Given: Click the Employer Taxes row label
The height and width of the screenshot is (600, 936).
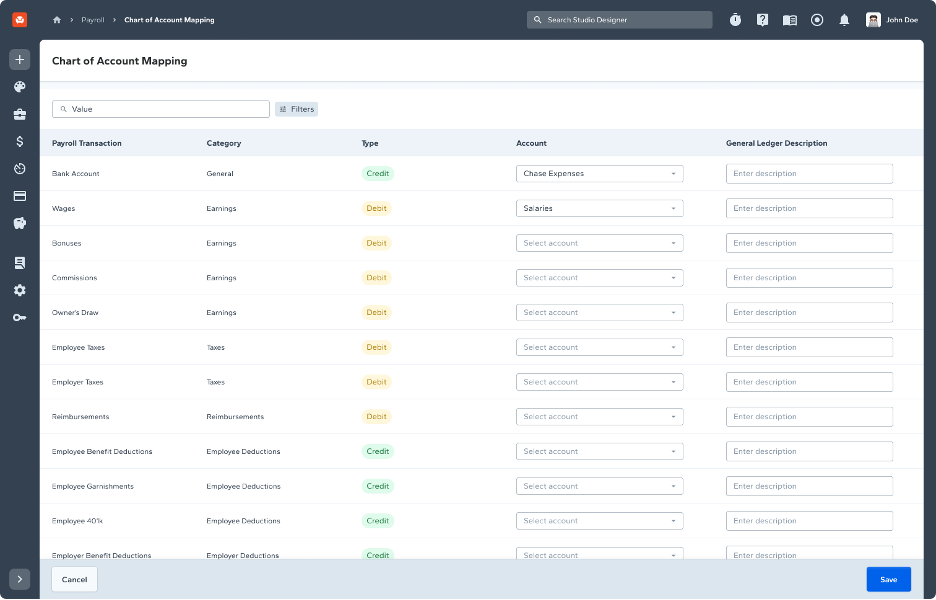Looking at the screenshot, I should [78, 382].
